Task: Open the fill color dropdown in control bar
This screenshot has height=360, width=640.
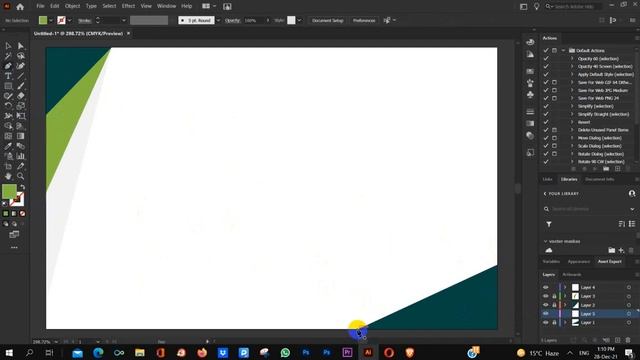Action: [51, 20]
